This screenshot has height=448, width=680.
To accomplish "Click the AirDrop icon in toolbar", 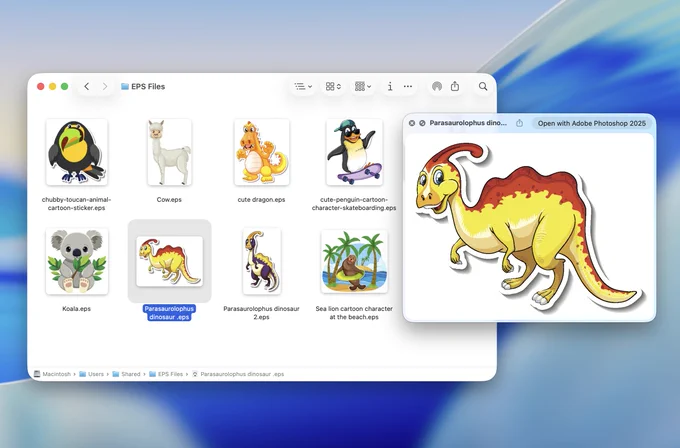I will click(x=437, y=86).
